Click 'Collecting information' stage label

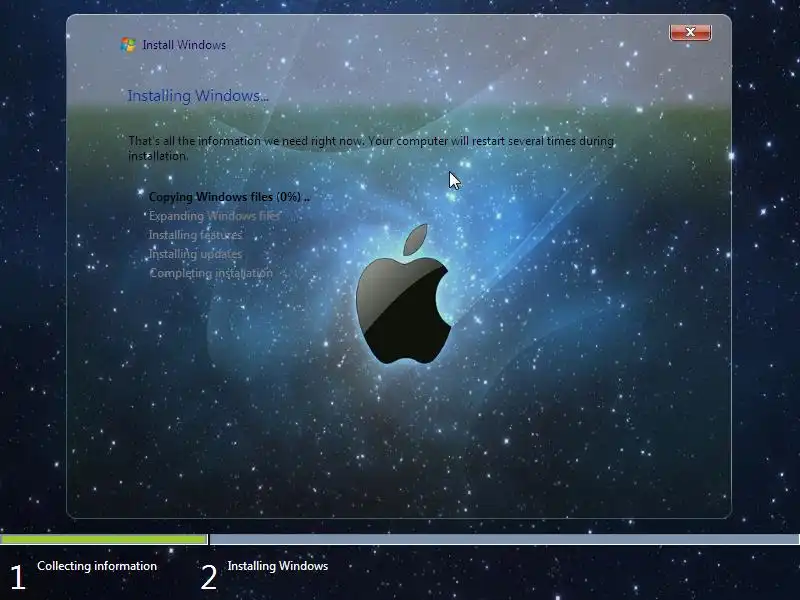pos(97,566)
